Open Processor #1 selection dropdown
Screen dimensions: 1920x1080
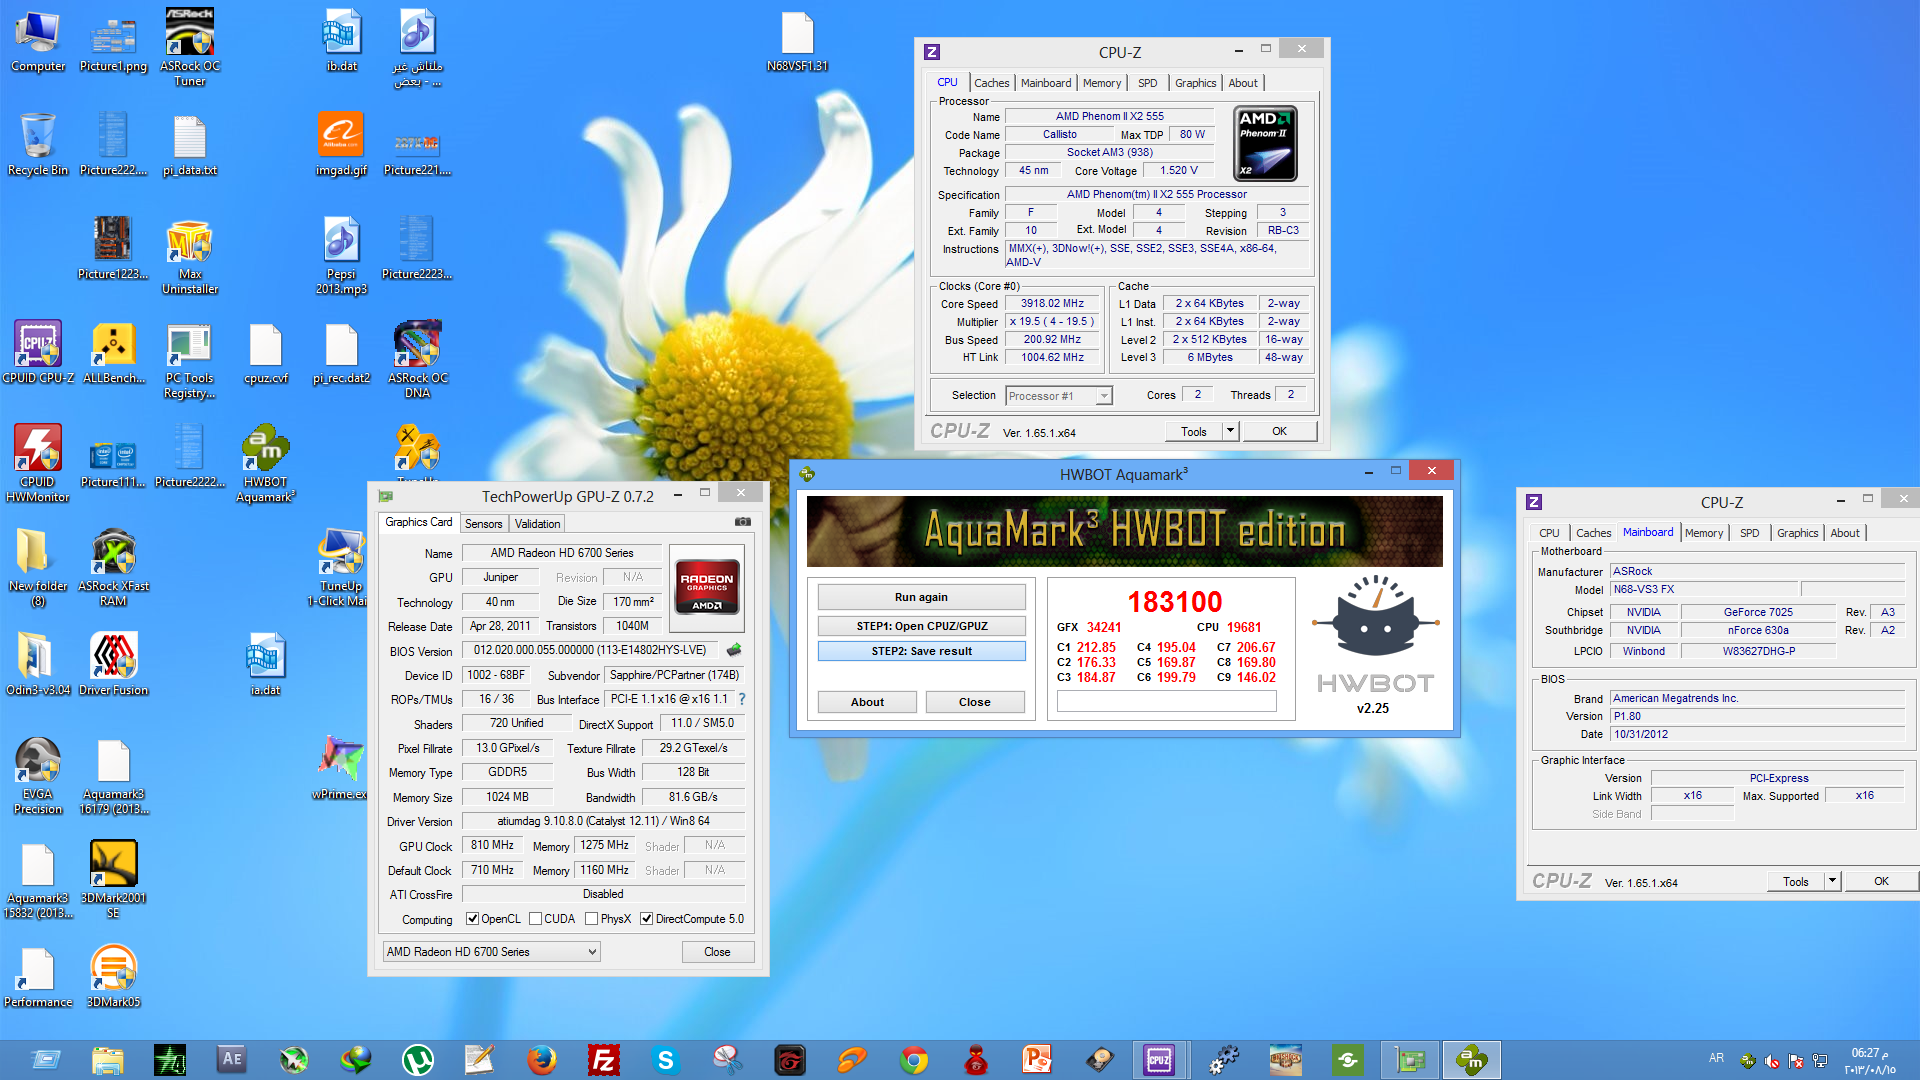coord(1058,396)
